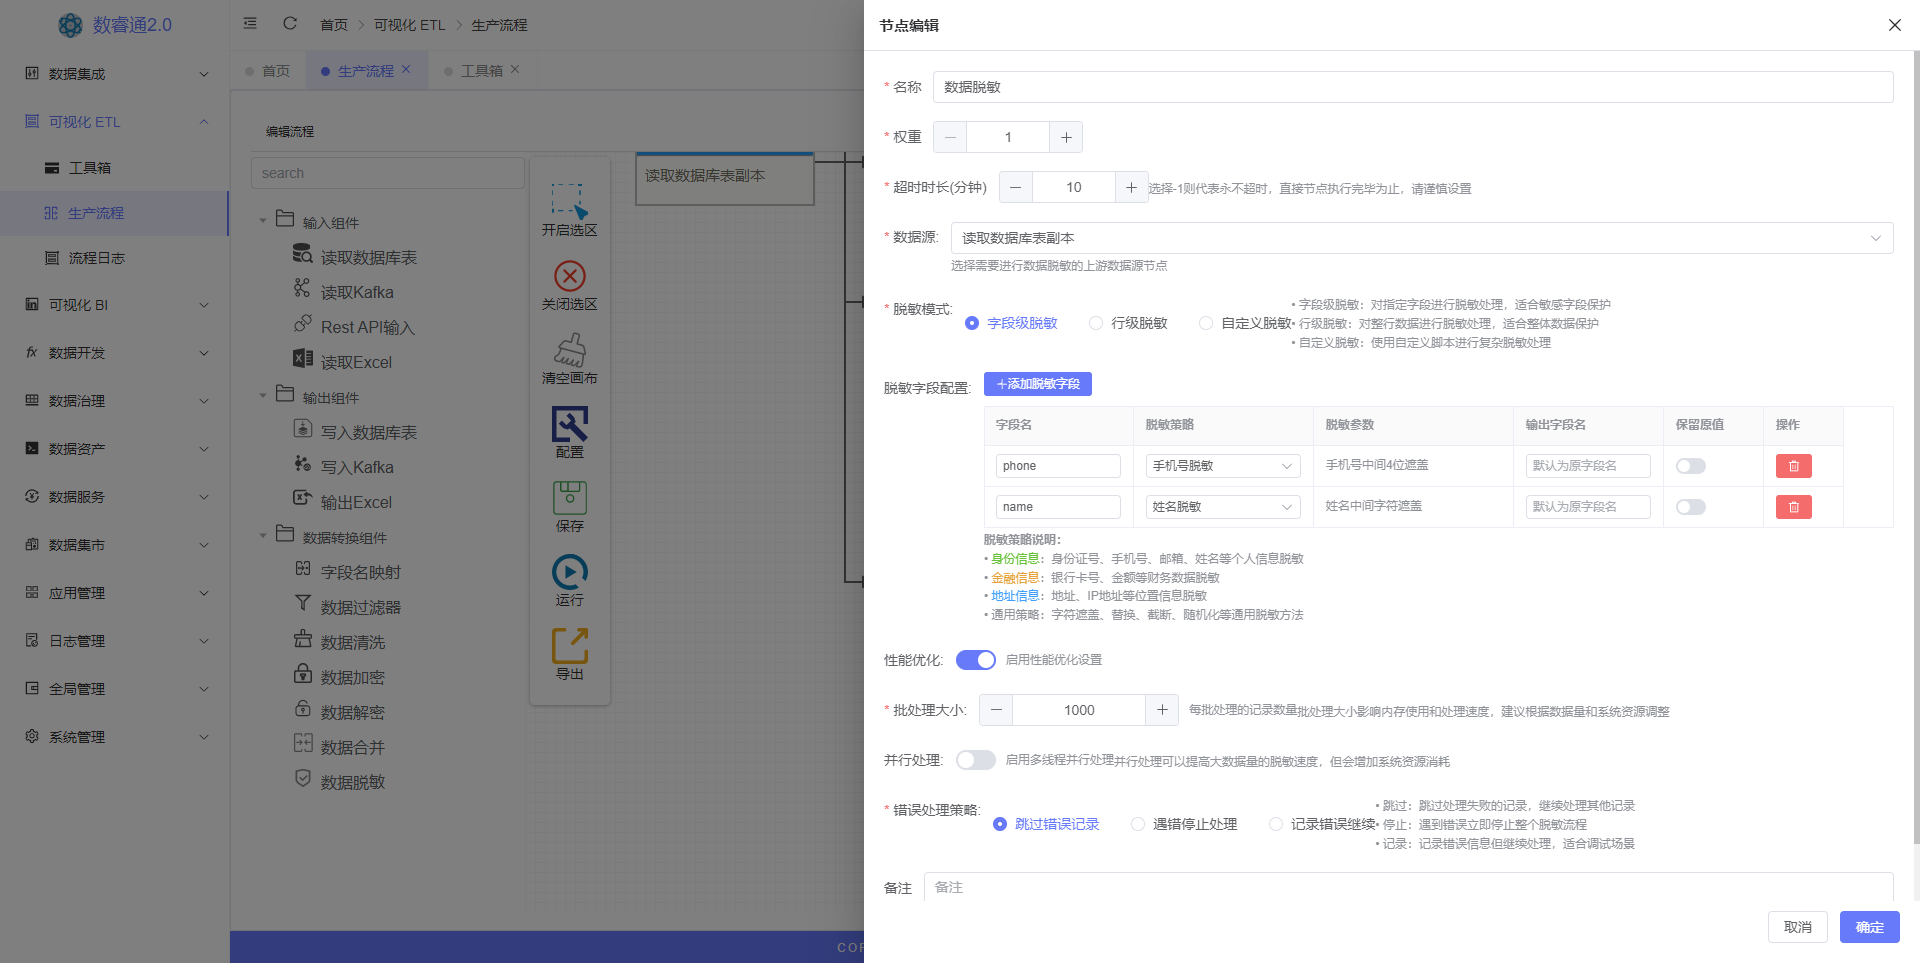Select the 写入Kafka component icon
This screenshot has width=1920, height=963.
302,463
